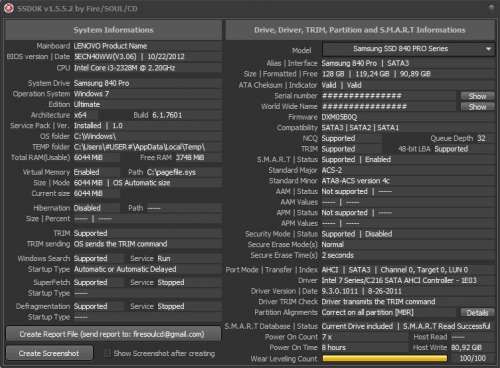The image size is (500, 368).
Task: Select SuperFetch Service 'Stopped' value
Action: tap(171, 283)
